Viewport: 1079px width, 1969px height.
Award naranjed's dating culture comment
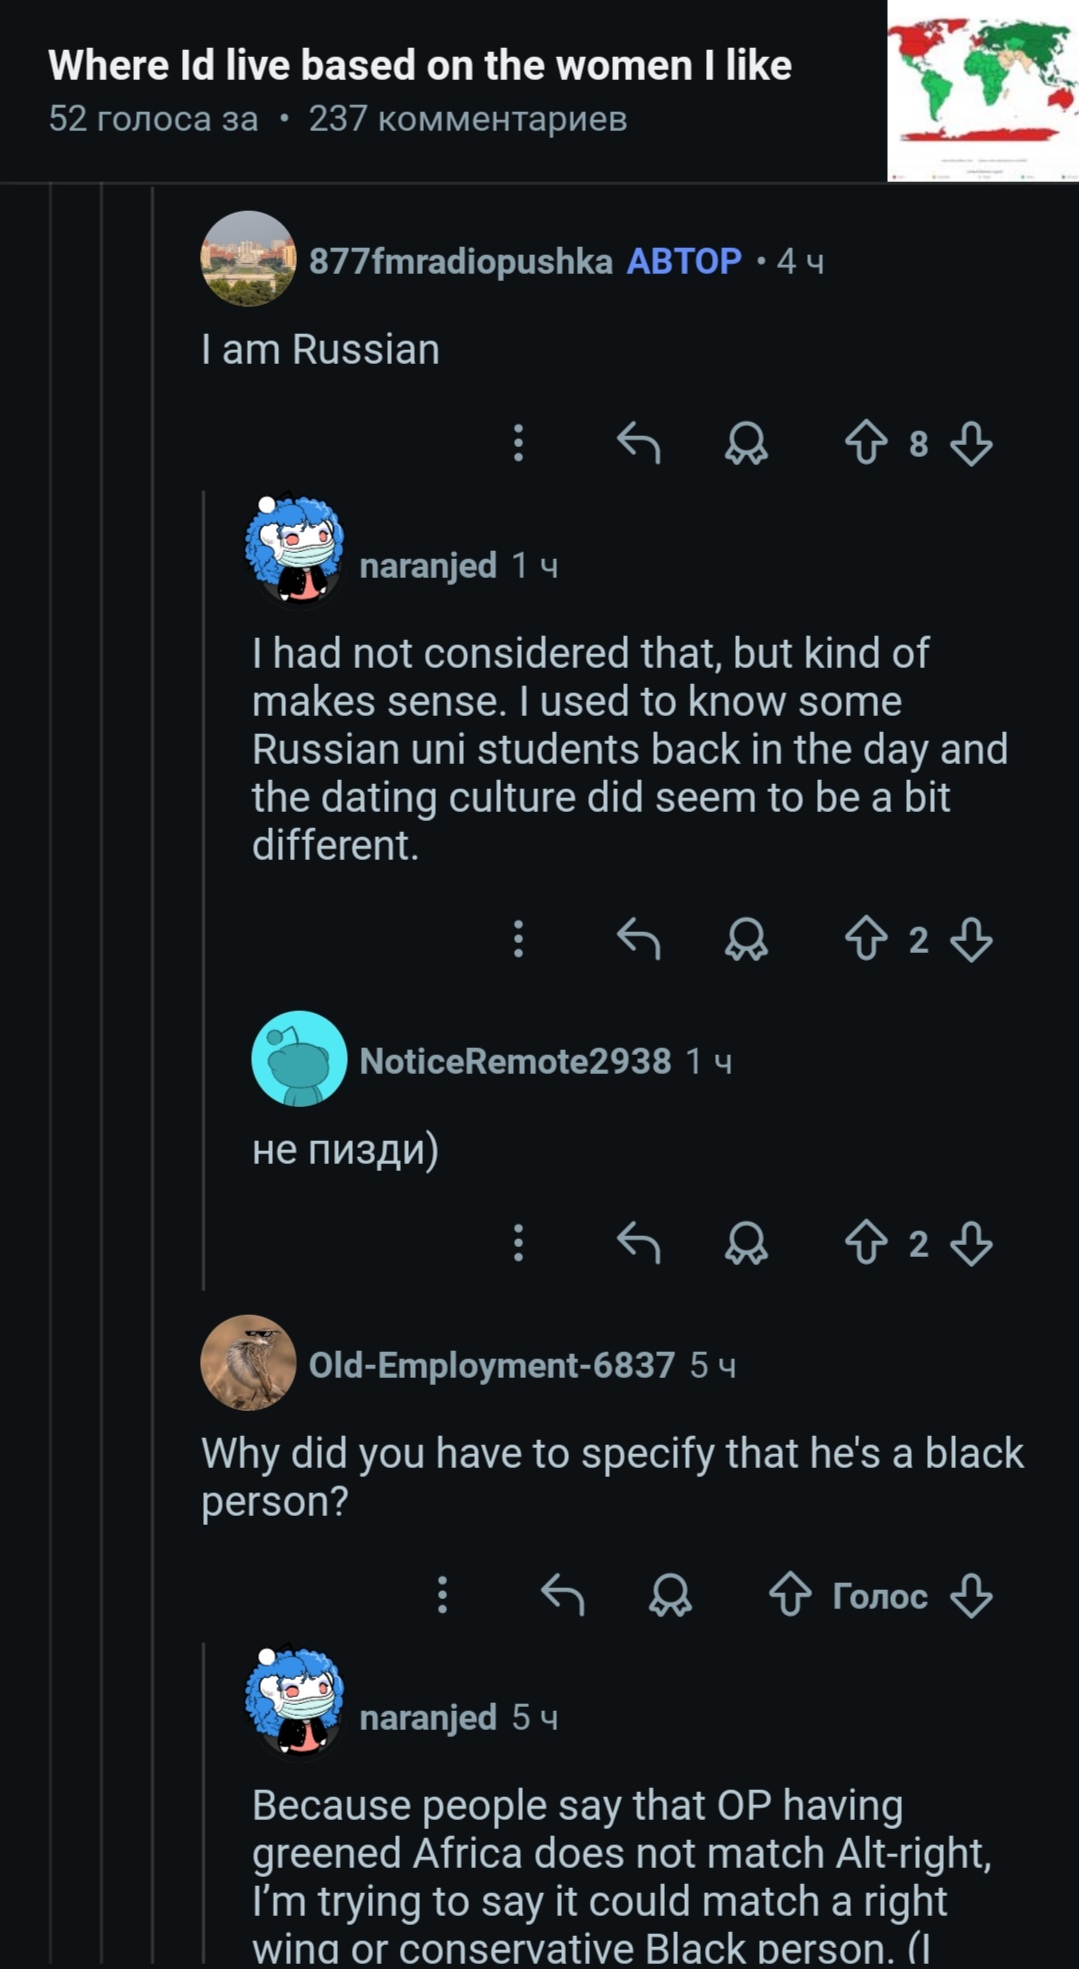746,939
